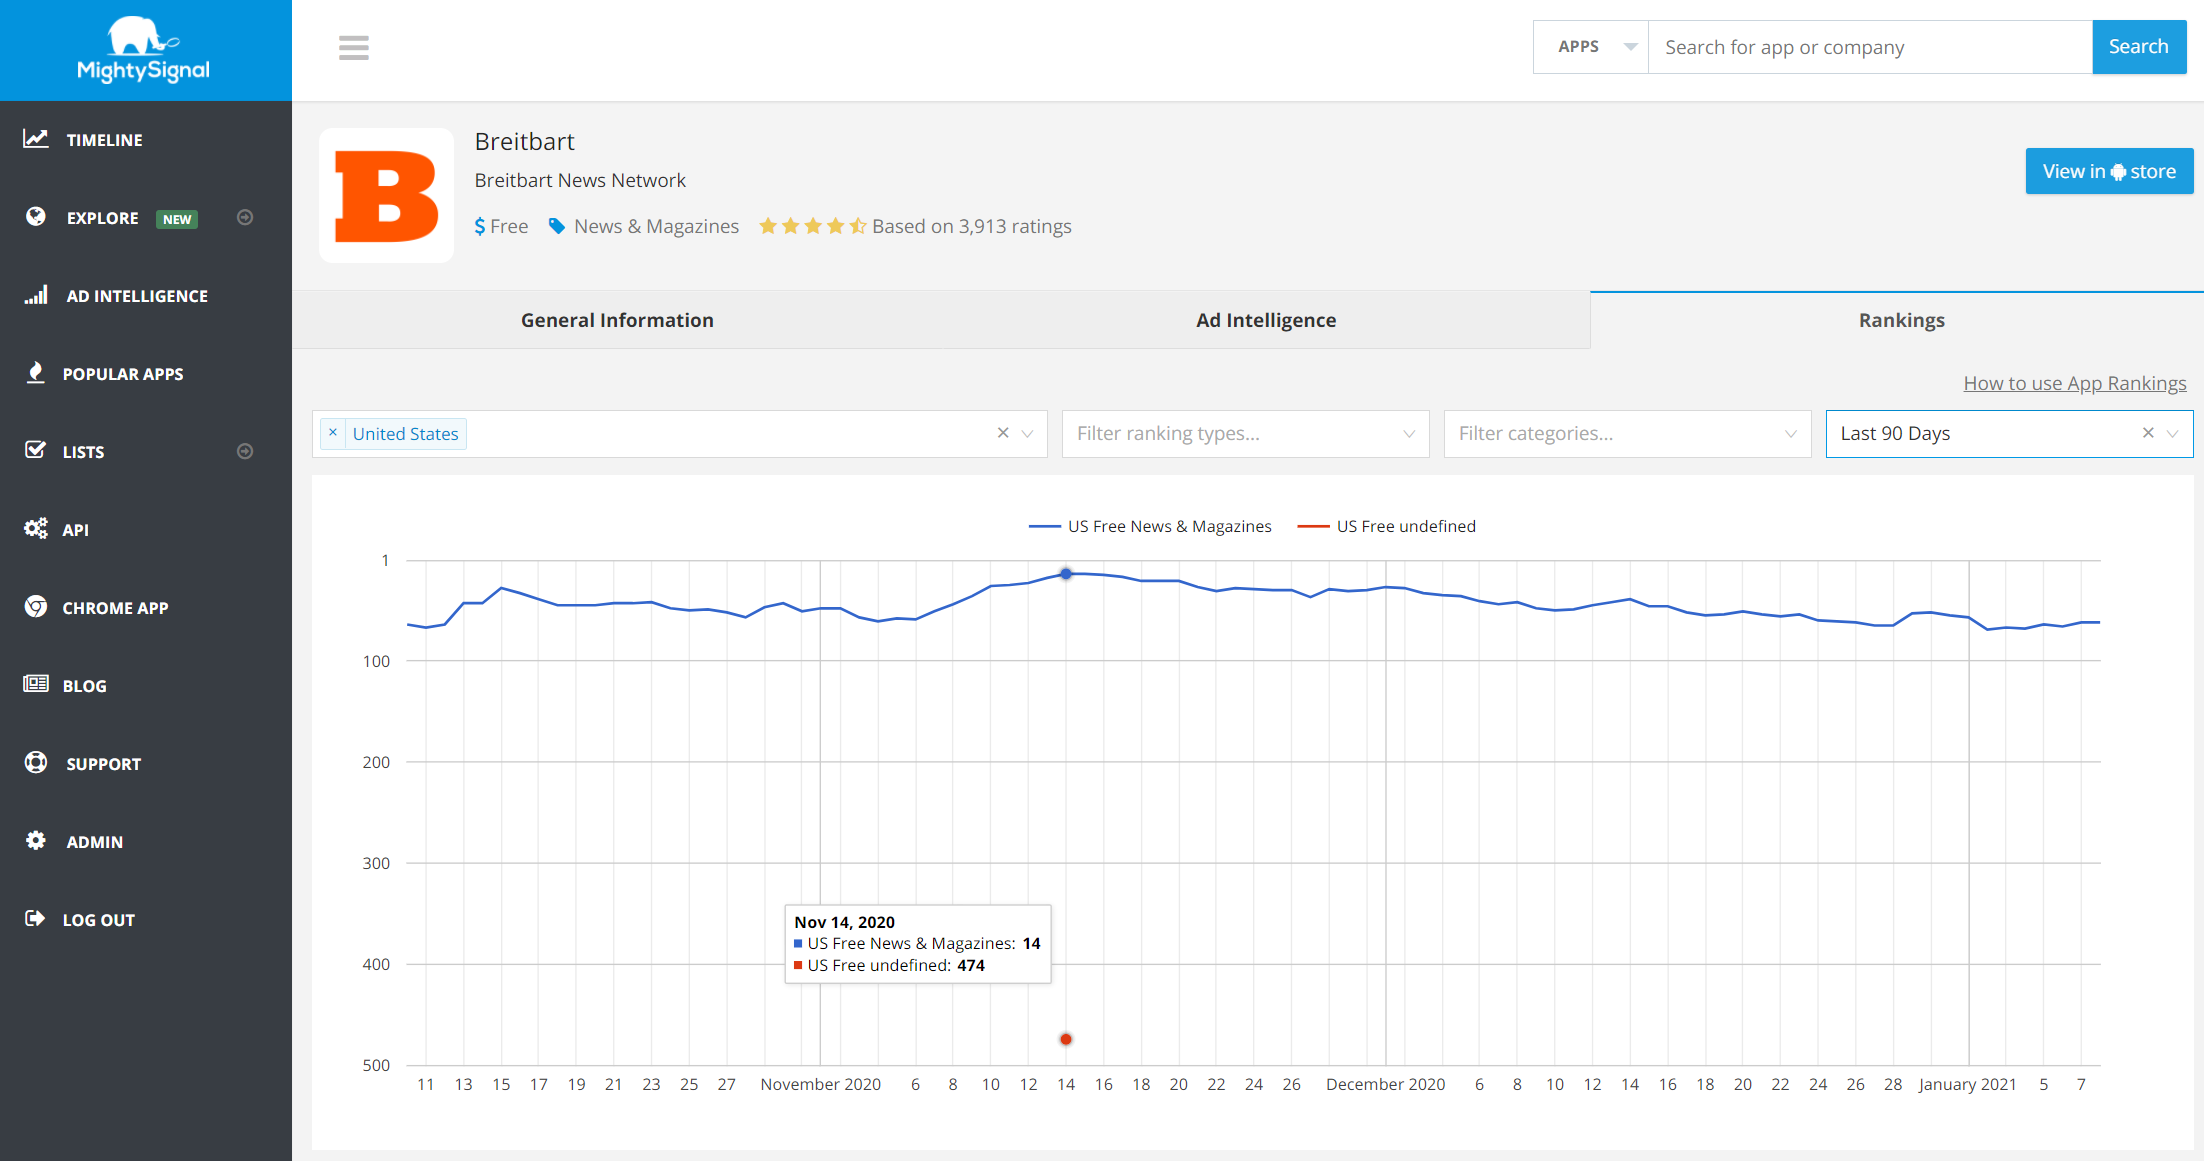
Task: Open Timeline from the sidebar
Action: pos(104,140)
